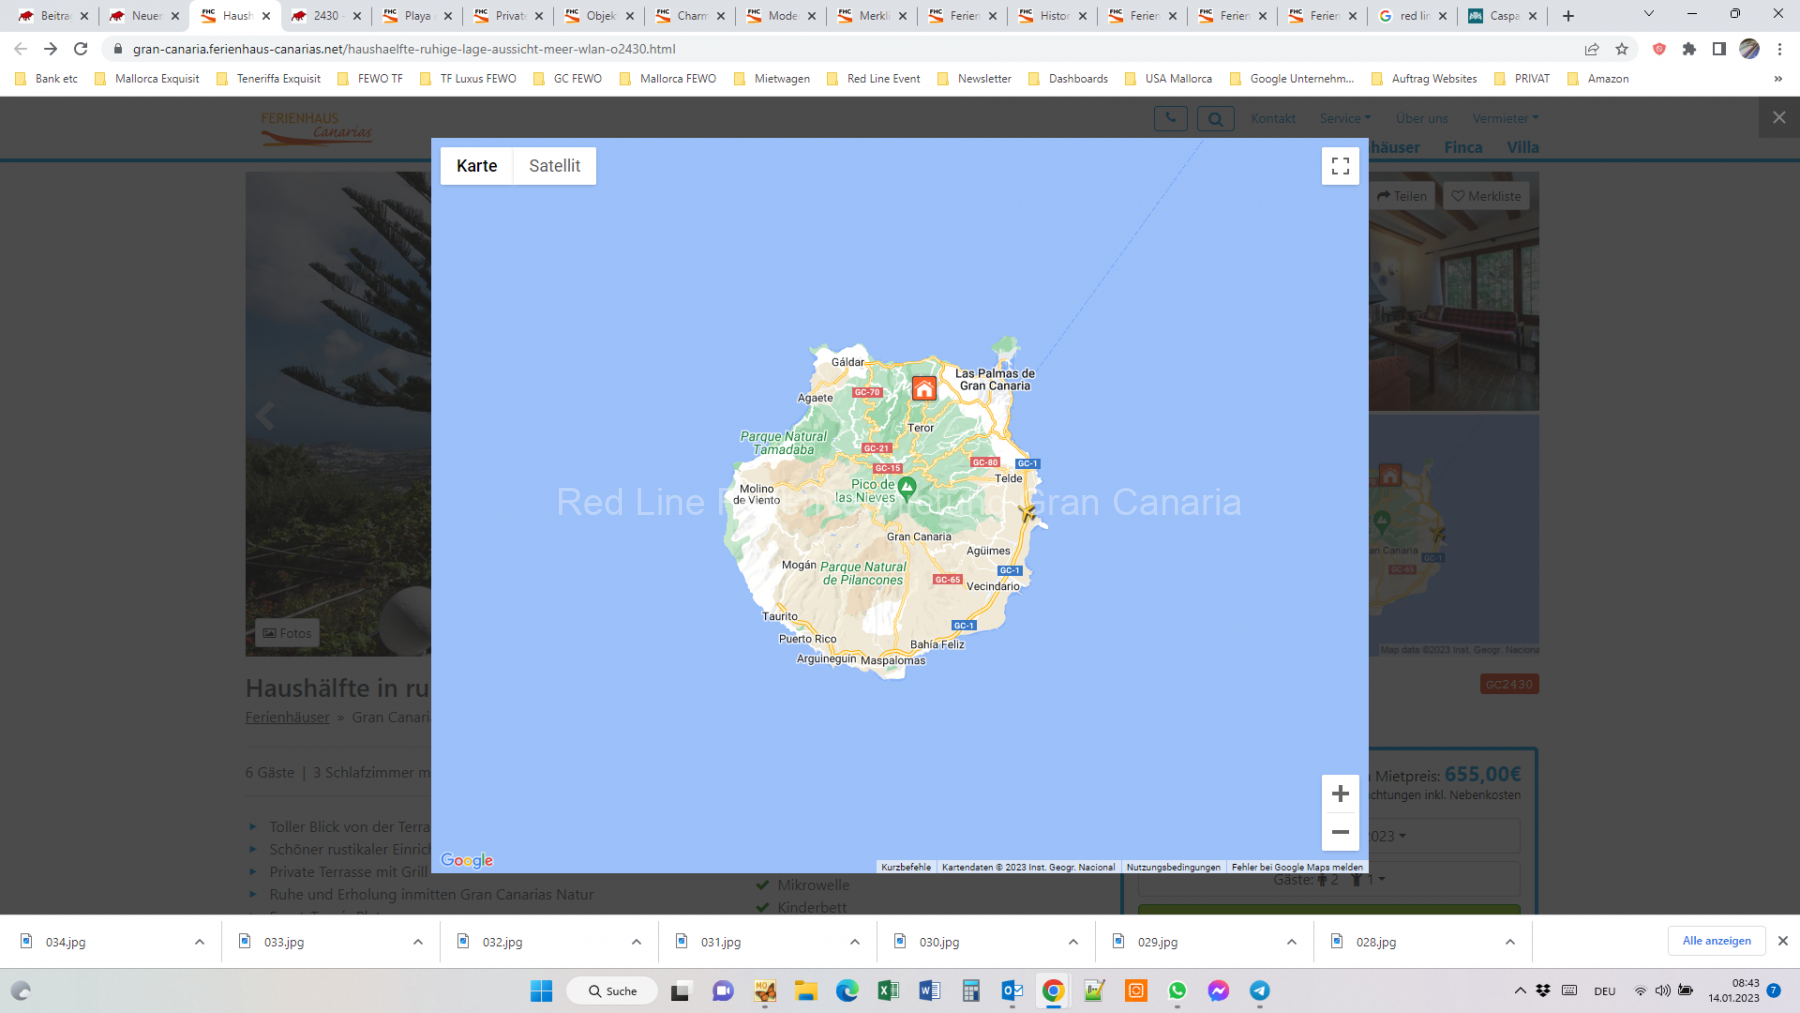Image resolution: width=1800 pixels, height=1013 pixels.
Task: Switch map to Karte view
Action: click(476, 166)
